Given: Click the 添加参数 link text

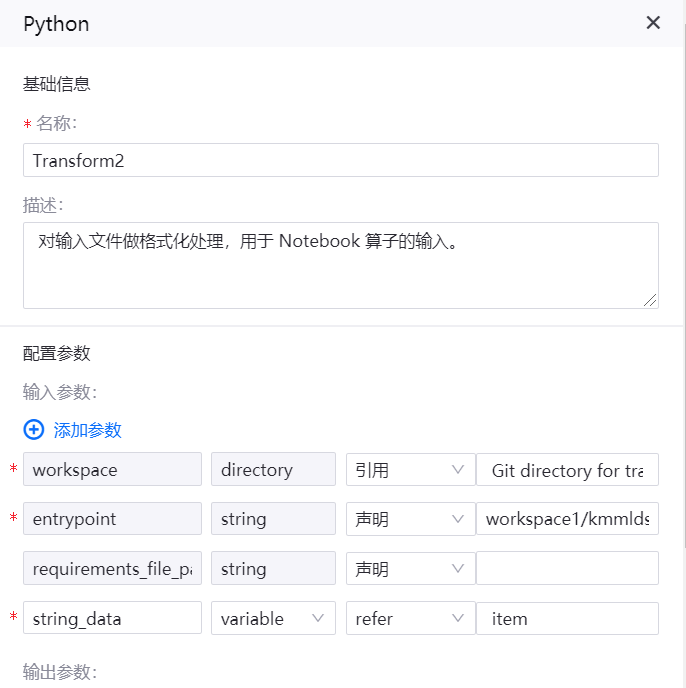Looking at the screenshot, I should coord(88,430).
